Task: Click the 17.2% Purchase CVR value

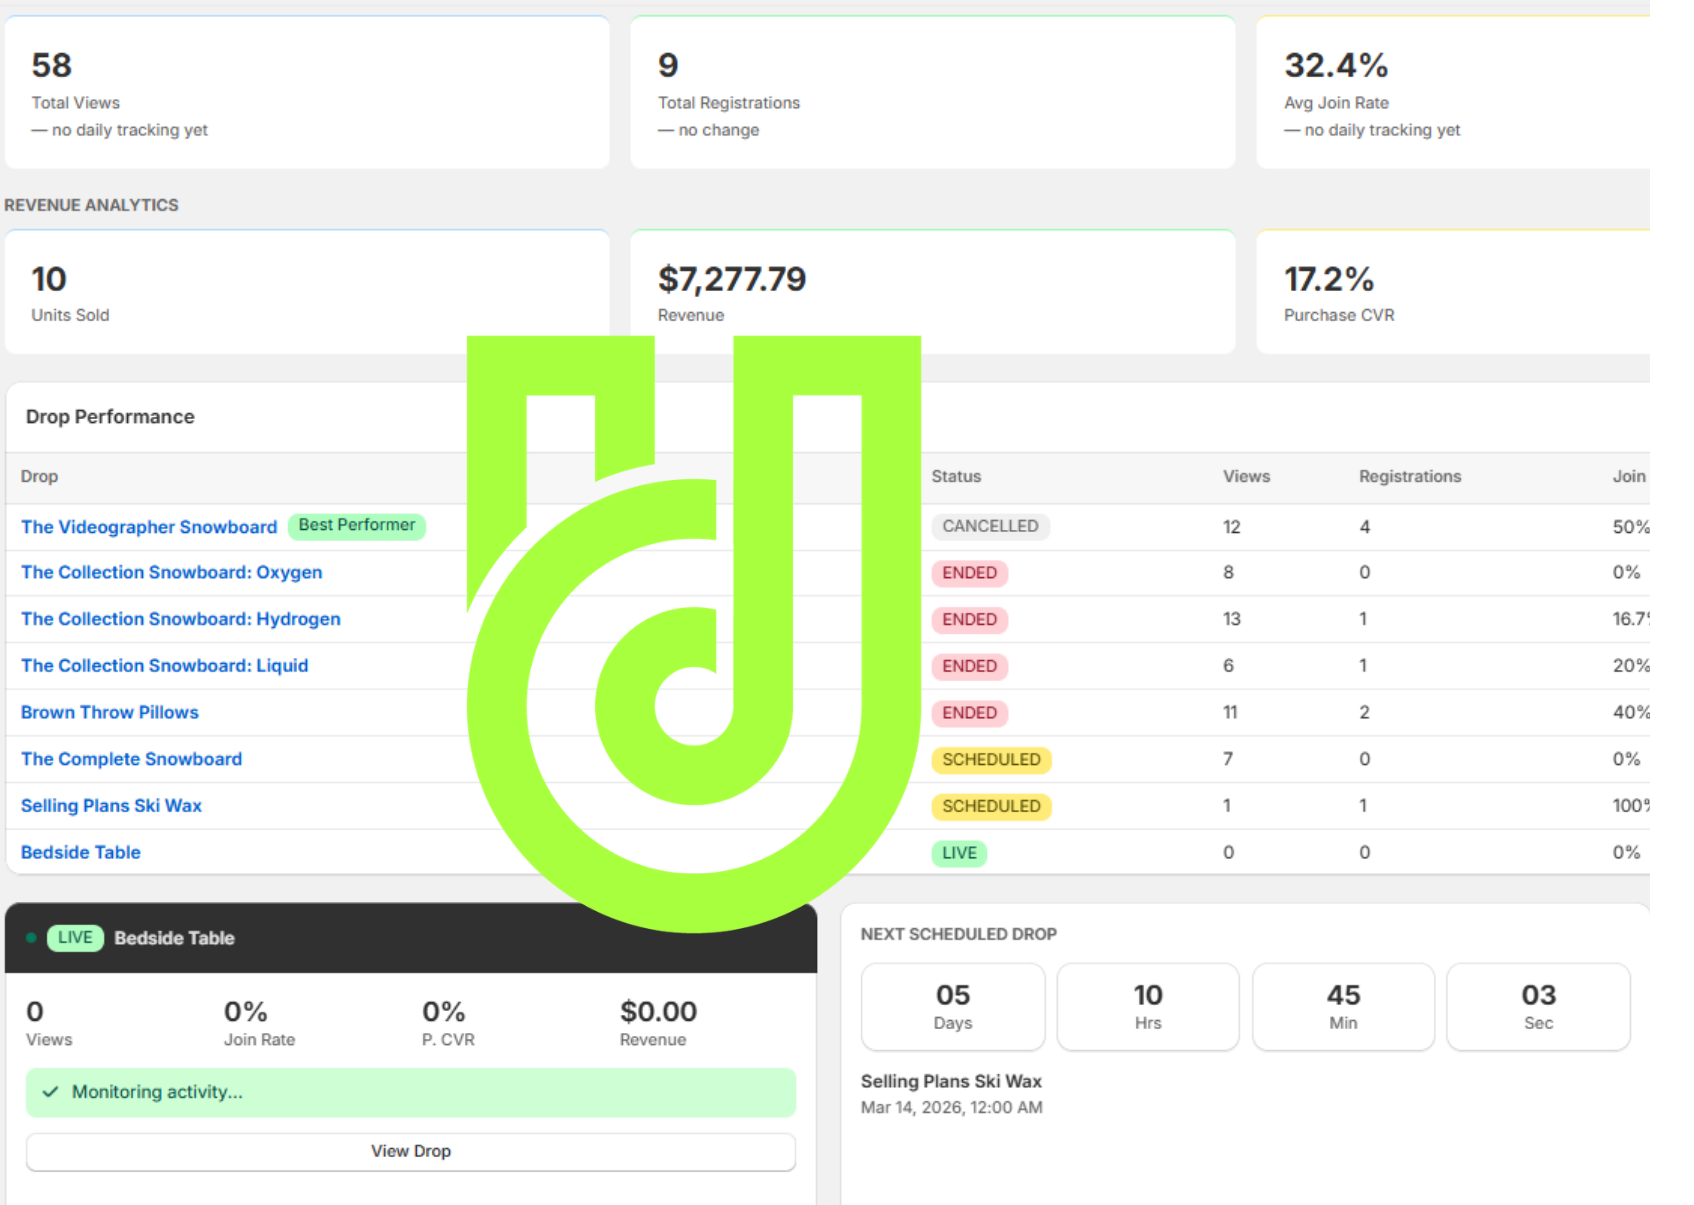Action: pyautogui.click(x=1329, y=279)
